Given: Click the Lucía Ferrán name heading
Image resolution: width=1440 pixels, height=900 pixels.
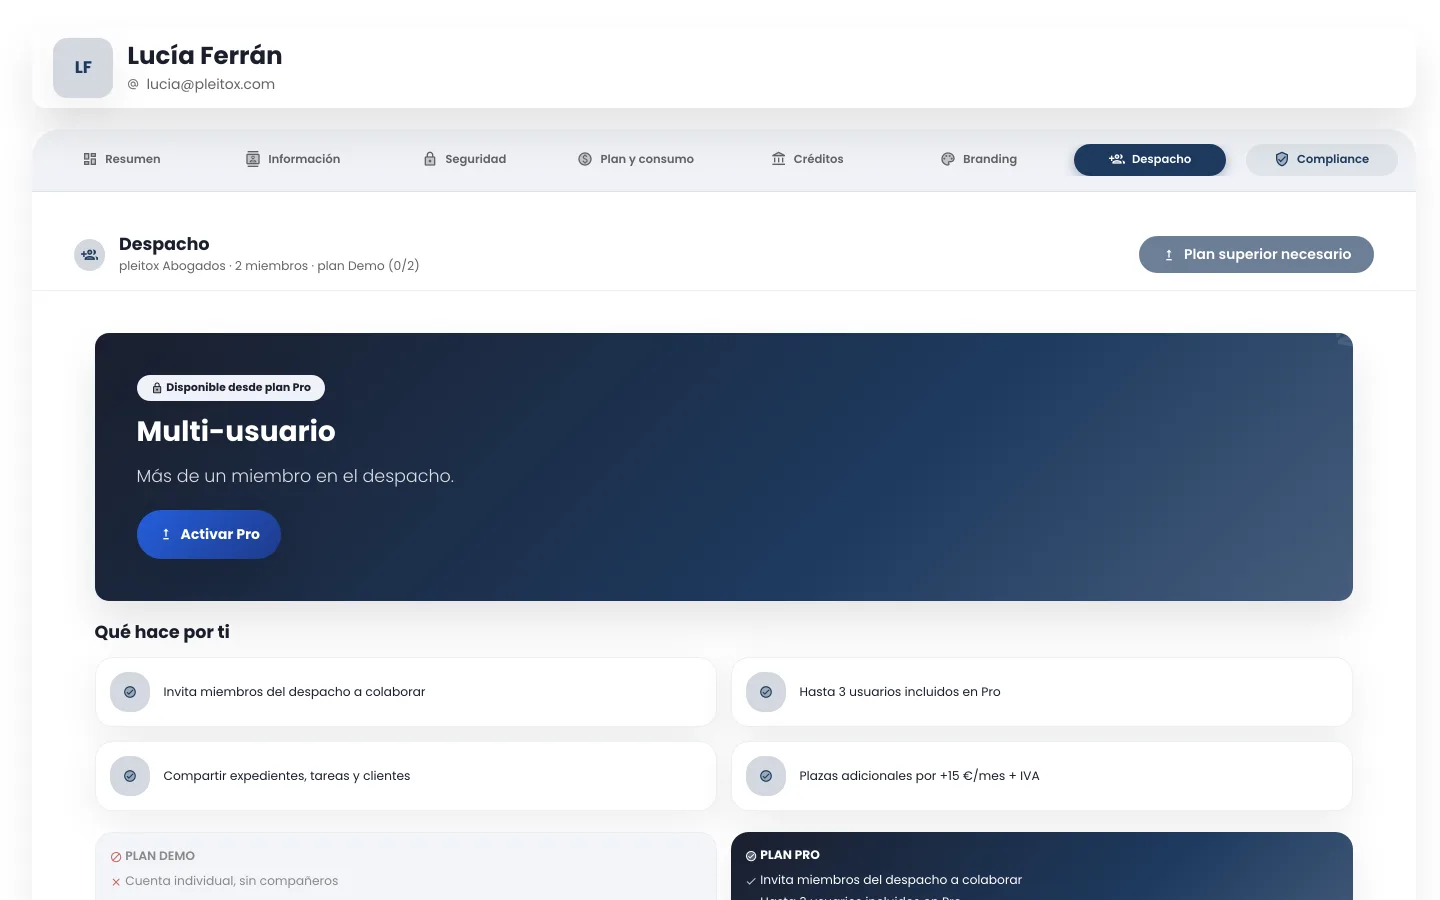Looking at the screenshot, I should 205,55.
